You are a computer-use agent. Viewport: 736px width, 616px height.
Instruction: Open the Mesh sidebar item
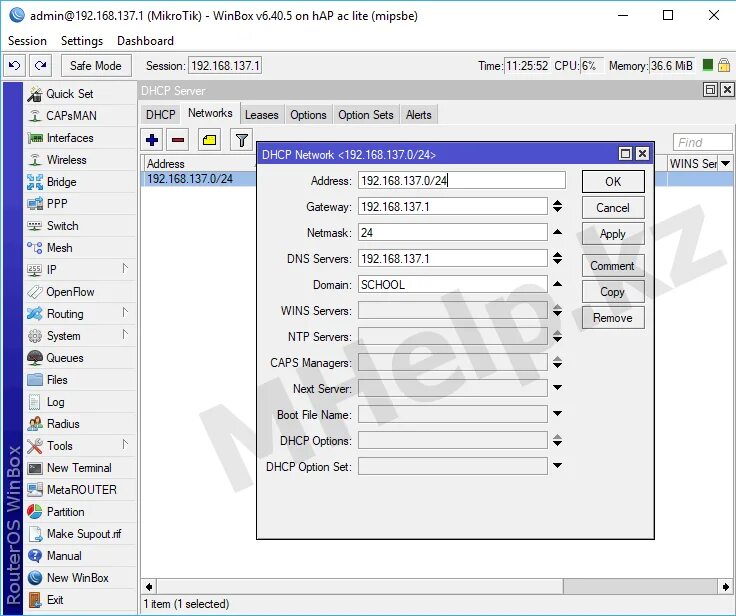(60, 247)
